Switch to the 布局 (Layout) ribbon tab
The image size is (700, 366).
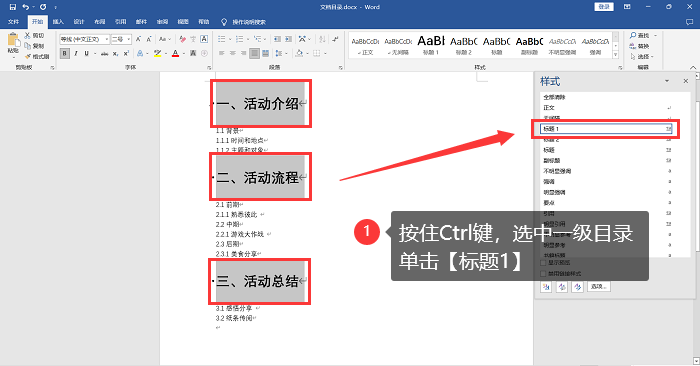point(100,21)
